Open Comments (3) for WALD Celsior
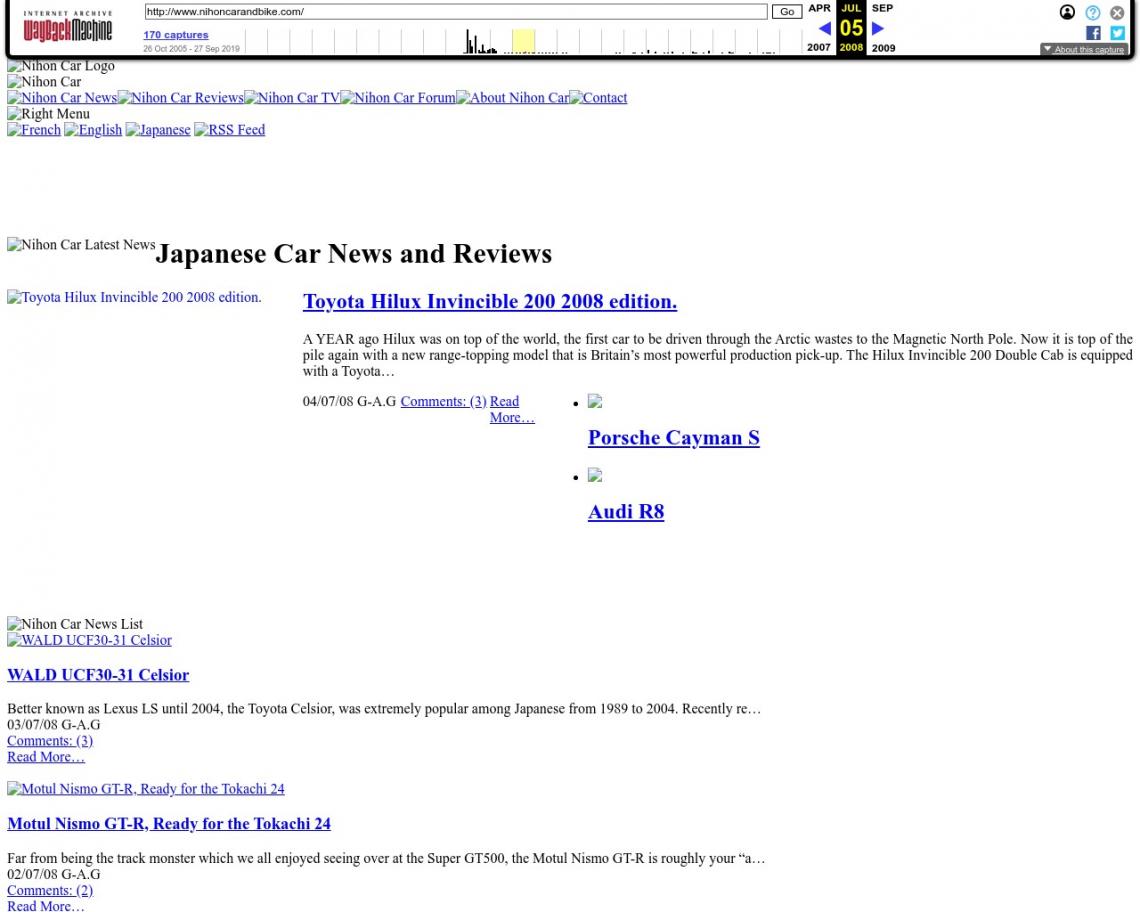1140x912 pixels. (50, 740)
